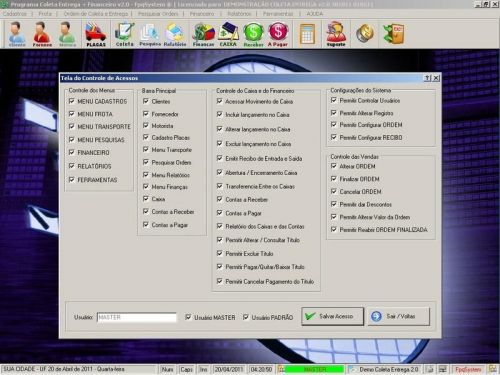Toggle Contas a Pagar checkbox in Barra Principal
The width and height of the screenshot is (500, 375).
146,225
